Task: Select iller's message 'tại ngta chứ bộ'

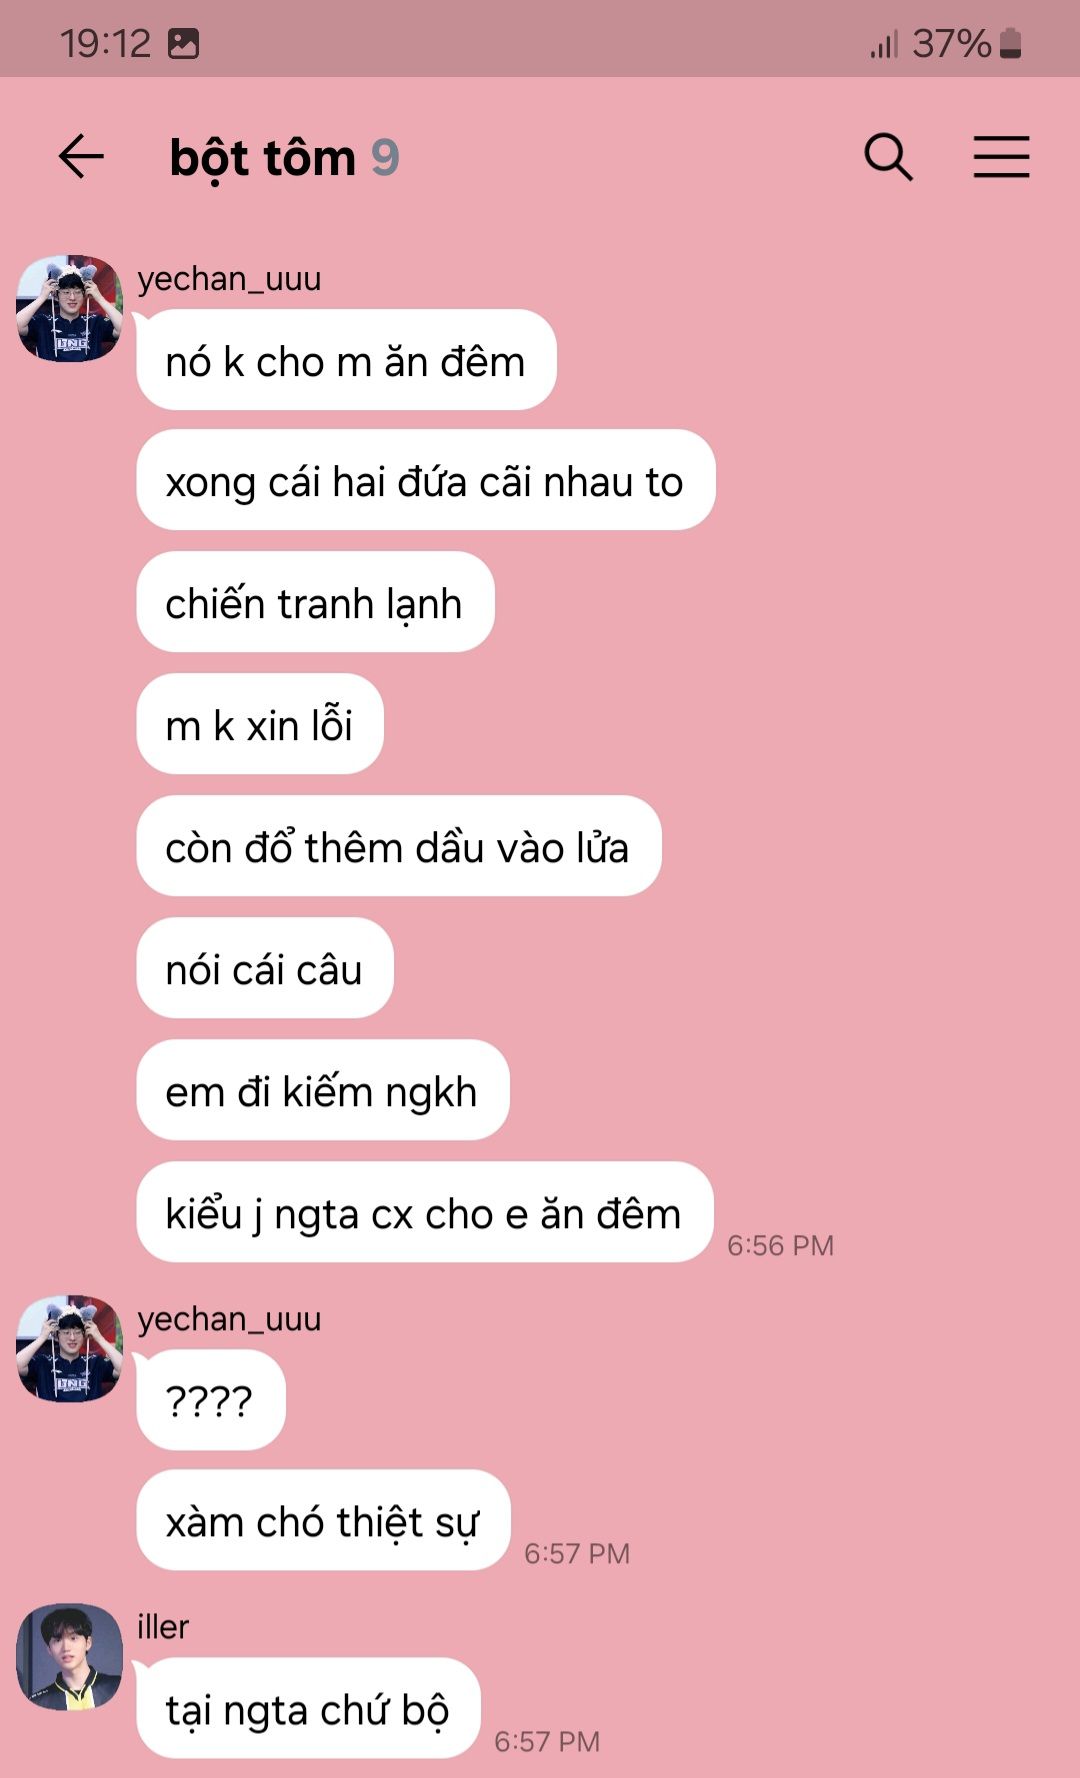Action: (x=308, y=1708)
